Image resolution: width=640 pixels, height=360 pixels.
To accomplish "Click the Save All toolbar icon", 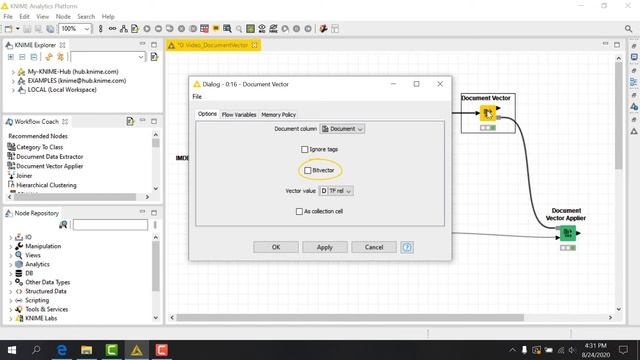I will pos(50,29).
